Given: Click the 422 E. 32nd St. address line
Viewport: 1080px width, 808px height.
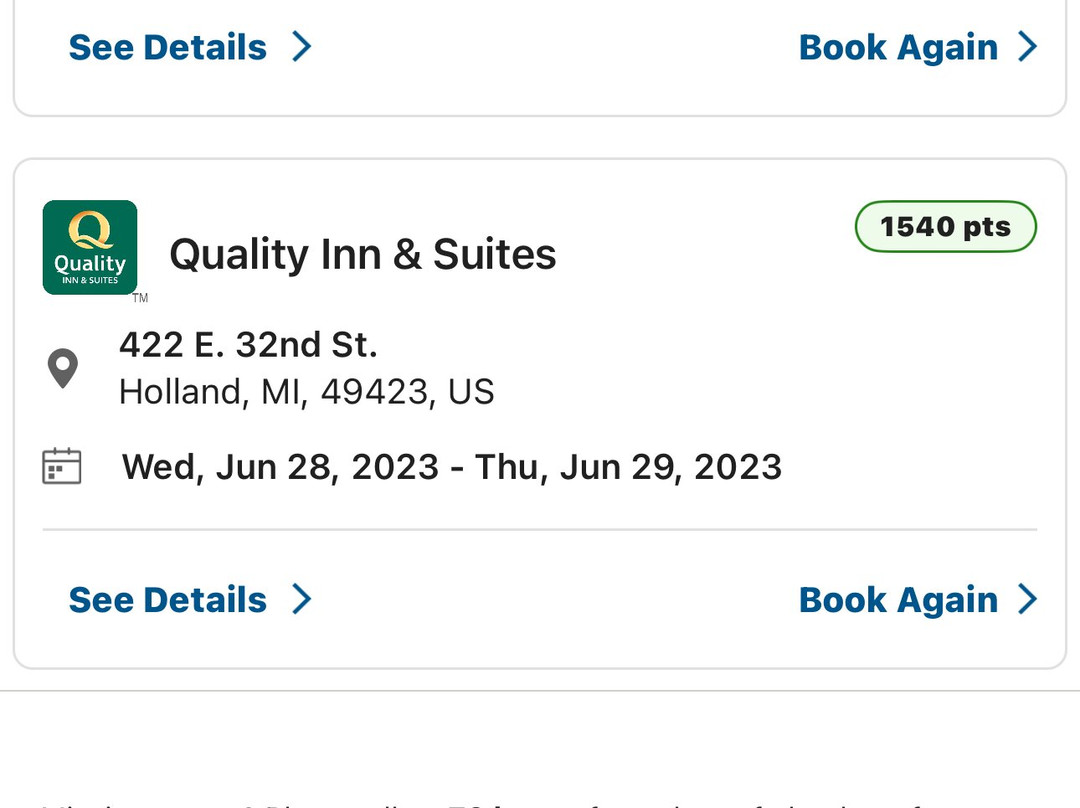Looking at the screenshot, I should point(248,345).
